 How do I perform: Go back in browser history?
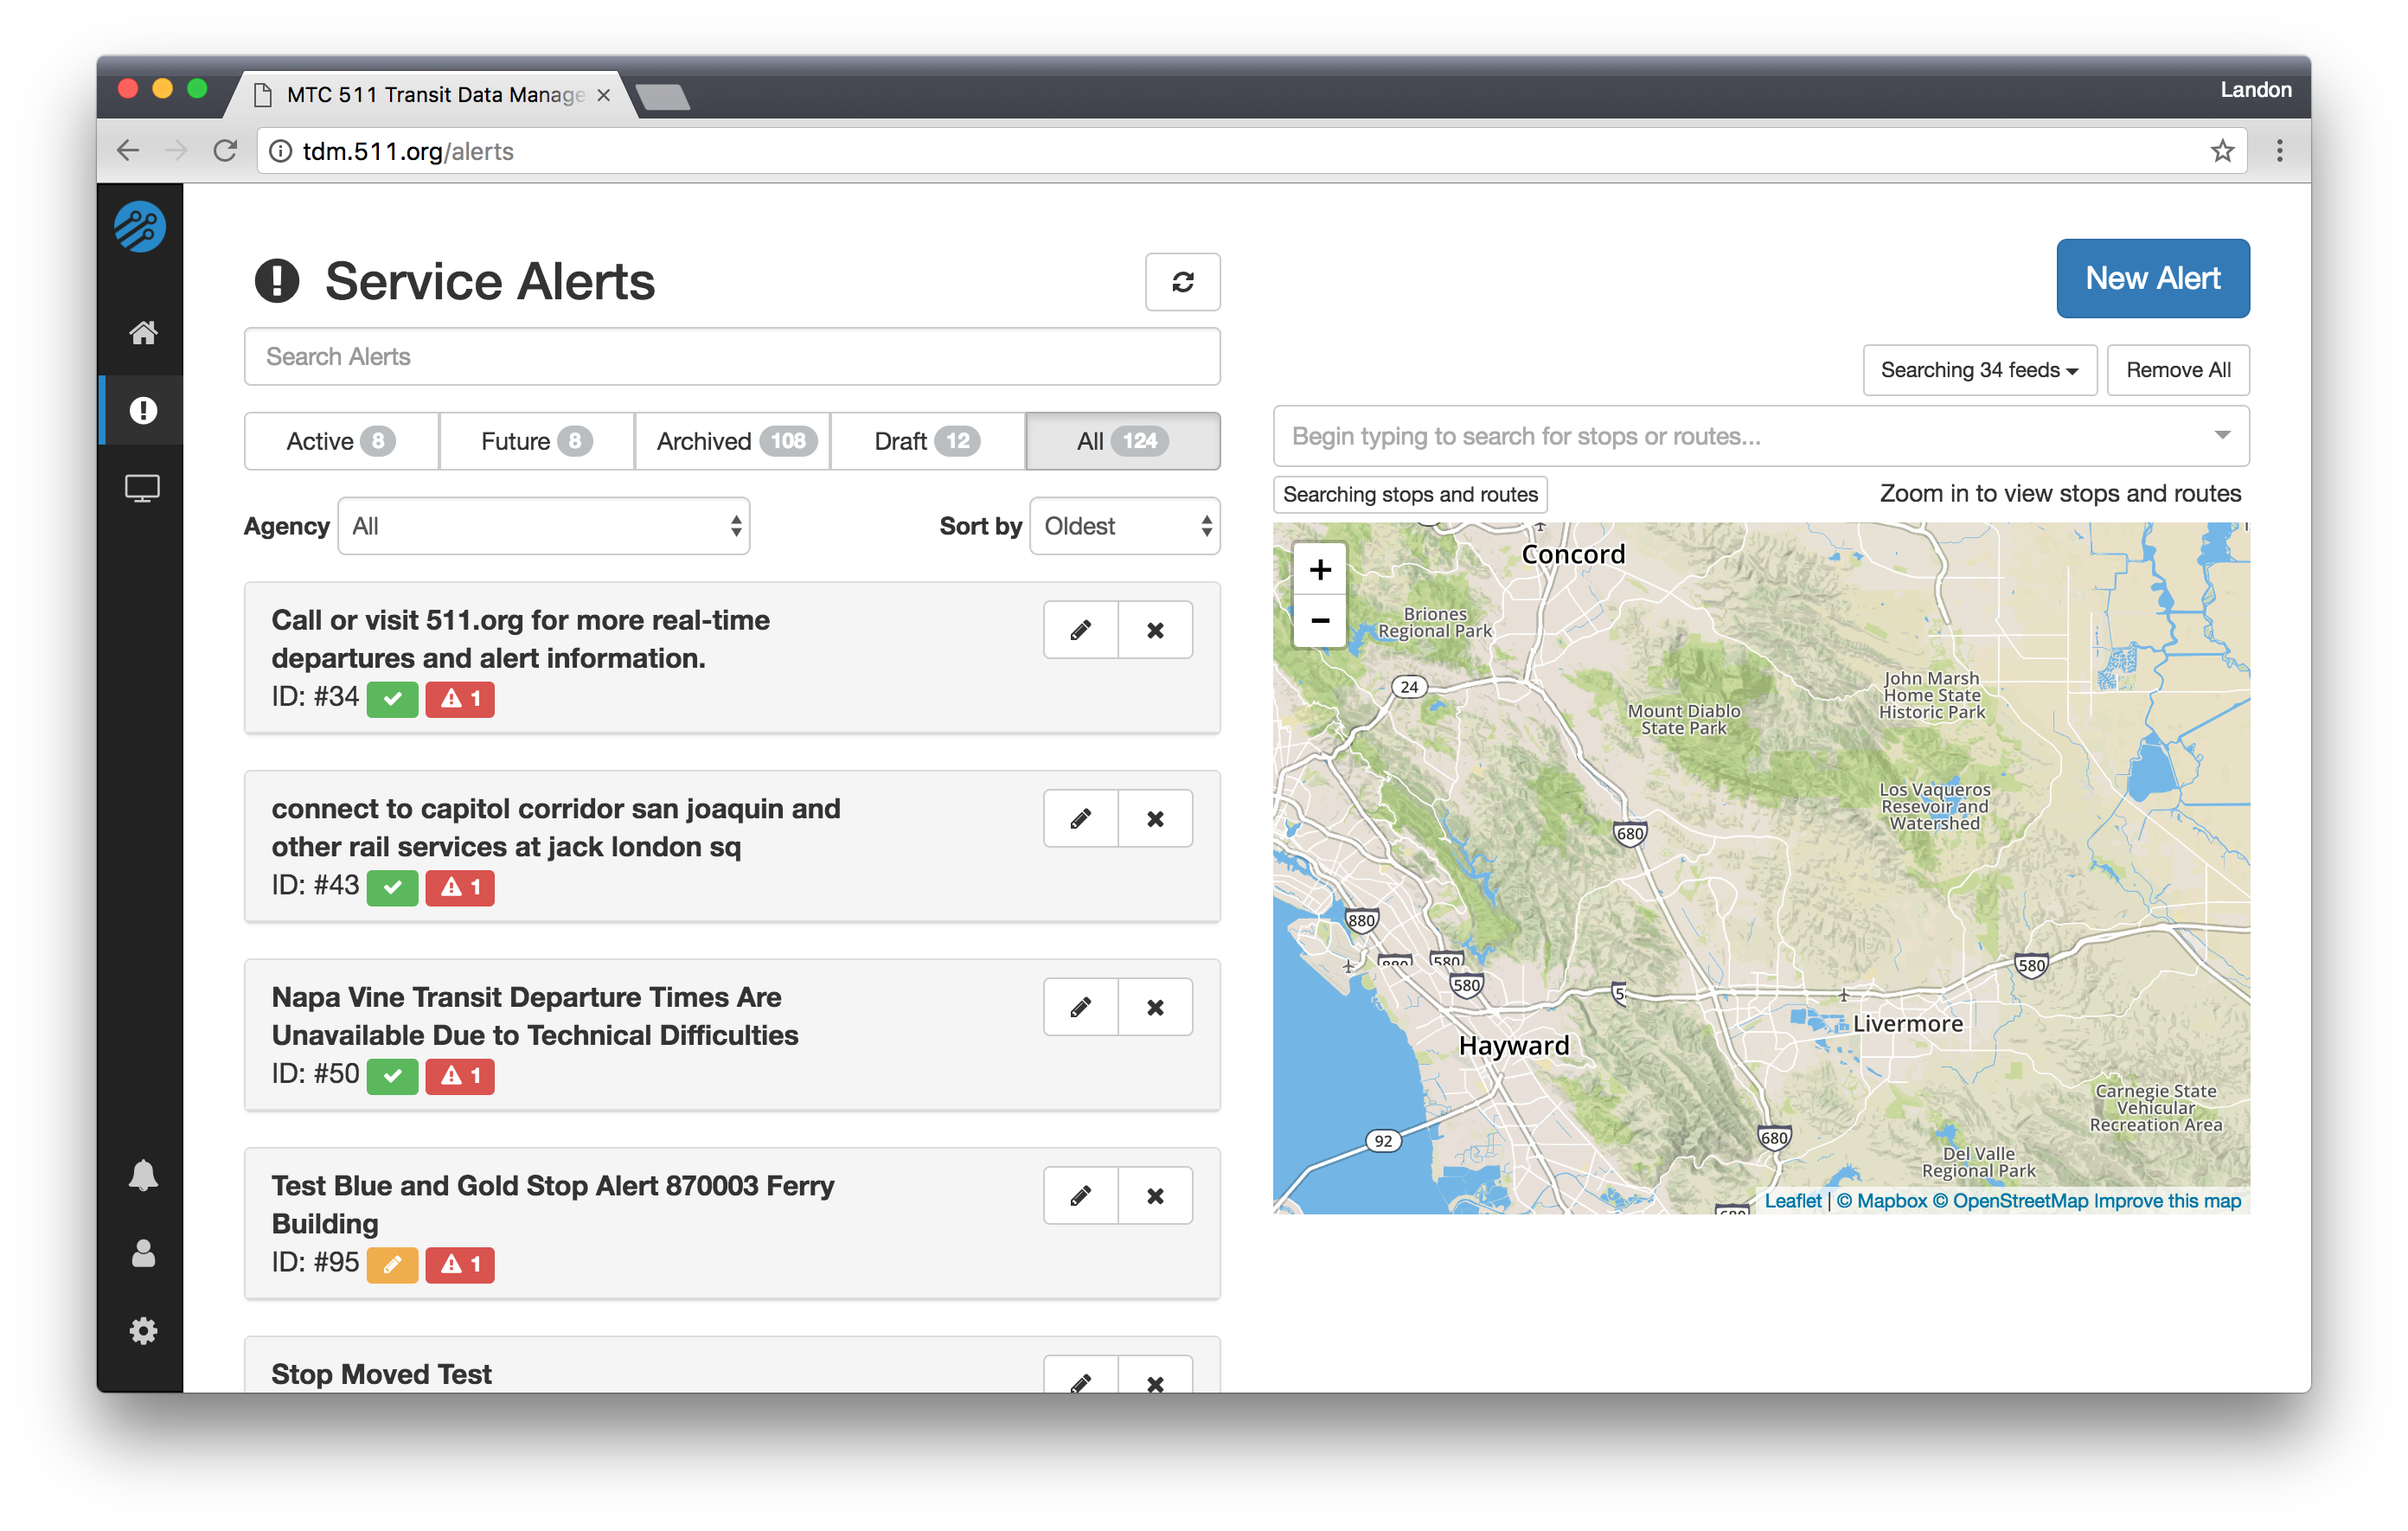[128, 151]
